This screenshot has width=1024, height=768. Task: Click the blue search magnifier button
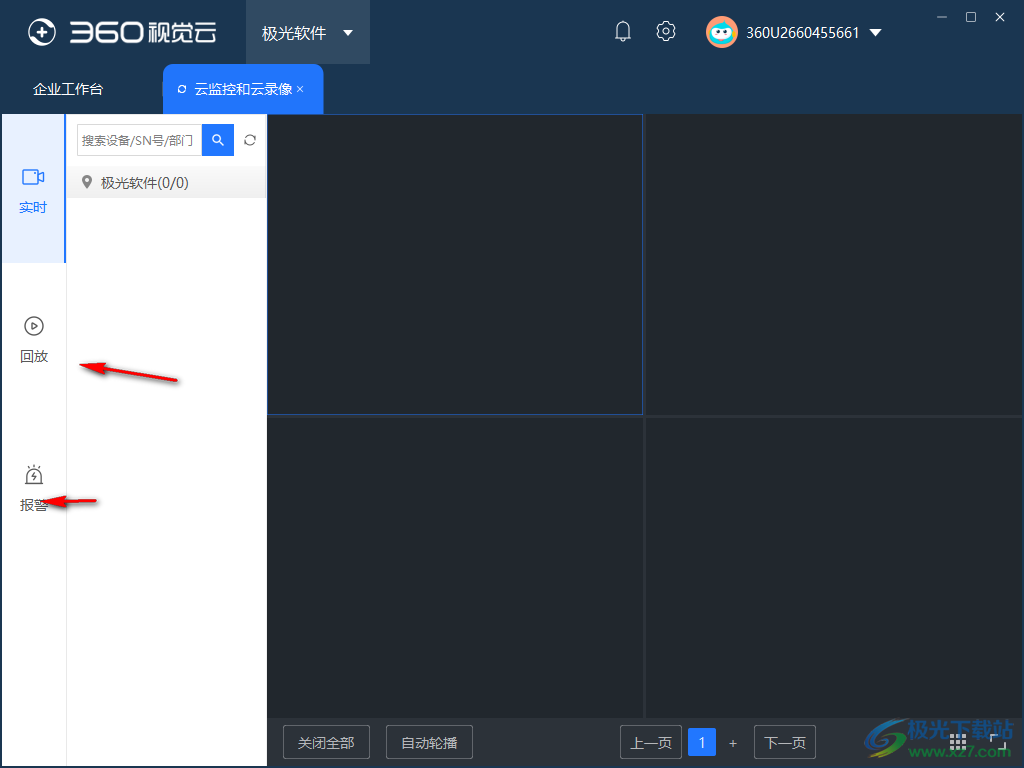(218, 140)
